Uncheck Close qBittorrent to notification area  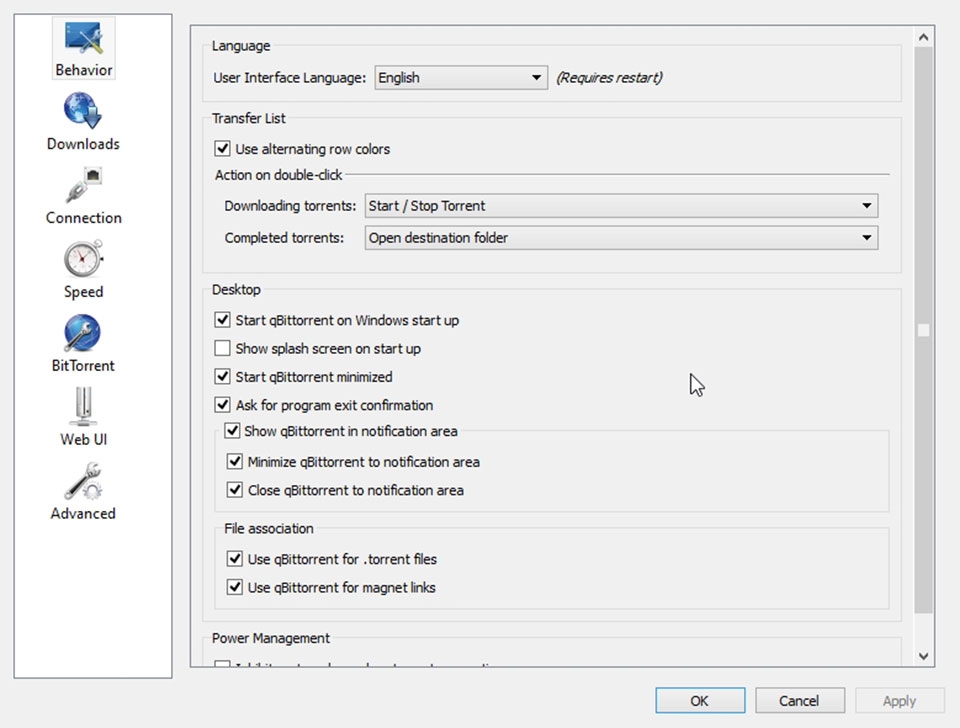pos(234,490)
